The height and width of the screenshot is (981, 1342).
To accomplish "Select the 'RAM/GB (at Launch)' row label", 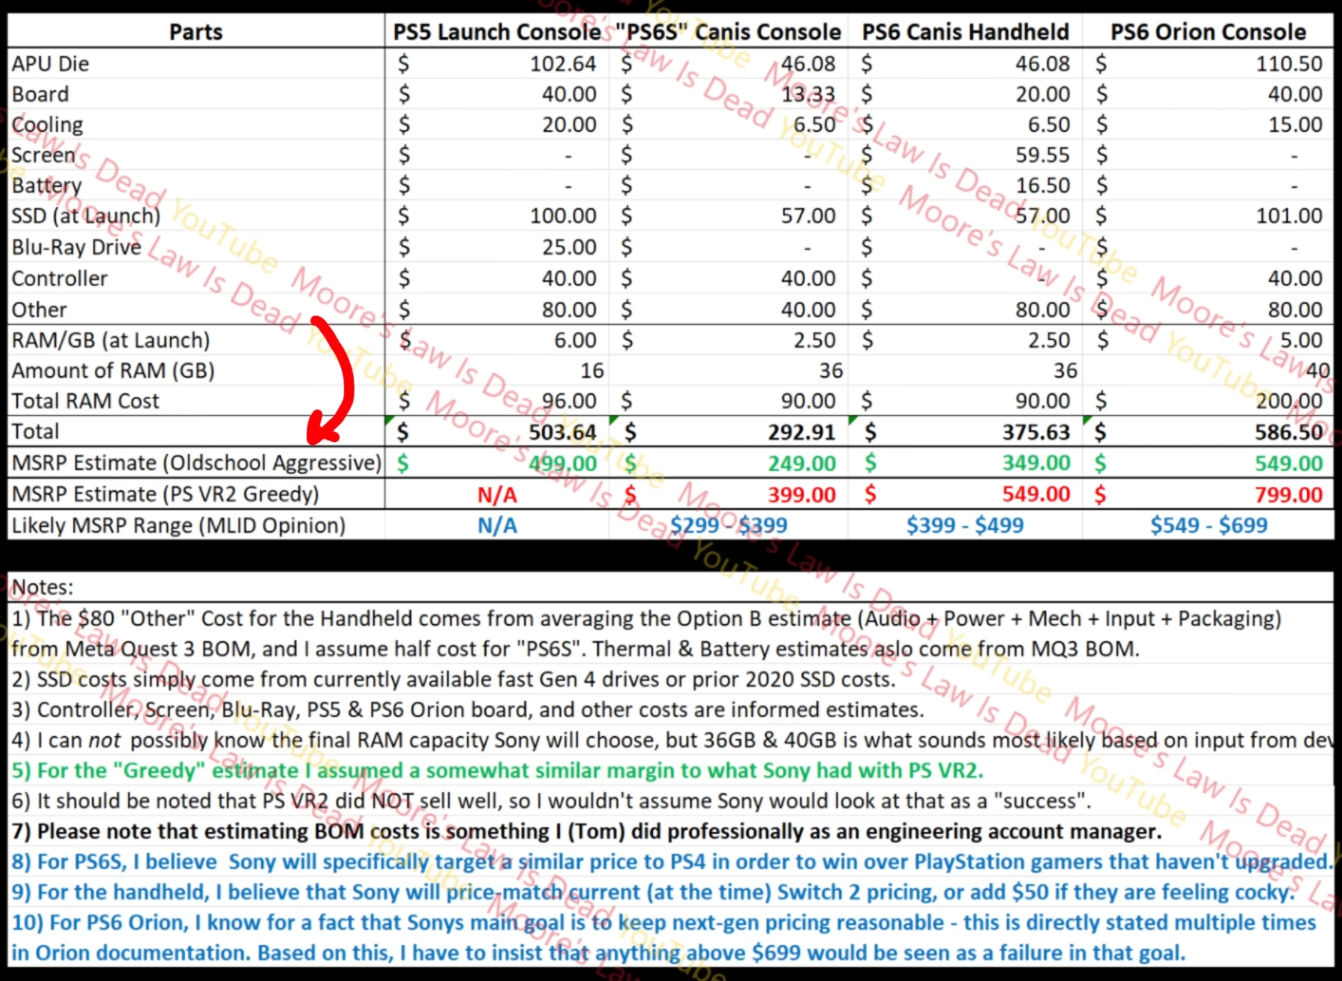I will click(x=110, y=340).
